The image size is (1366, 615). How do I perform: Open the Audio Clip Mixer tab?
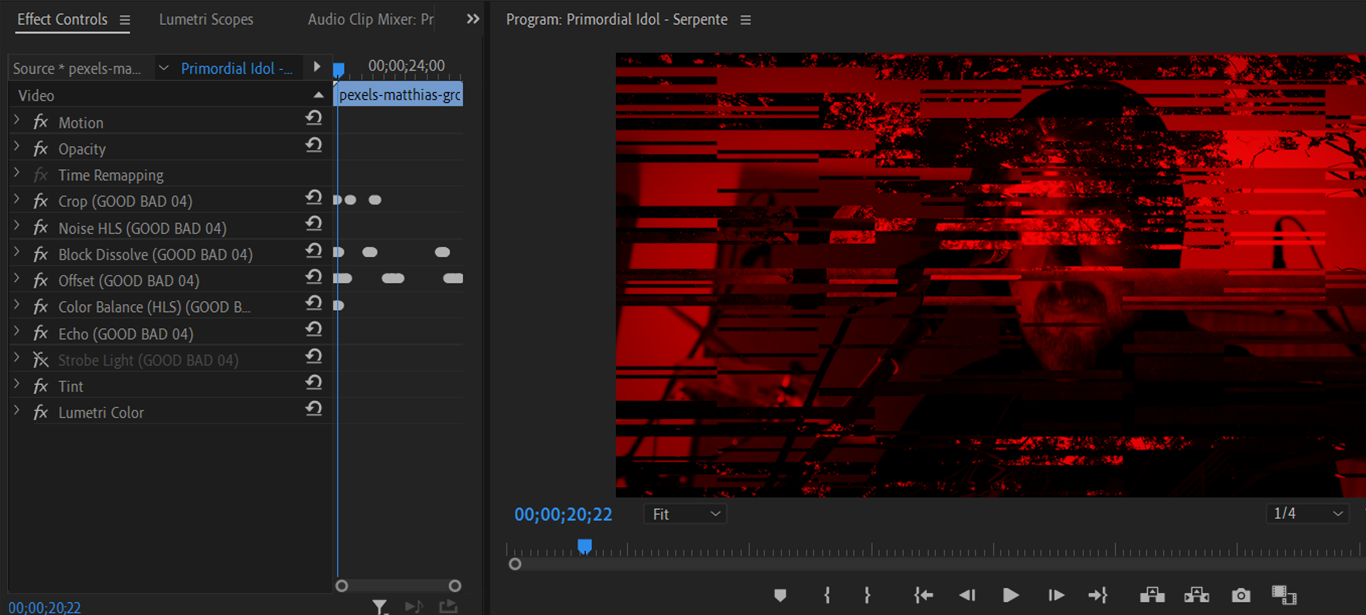coord(370,20)
